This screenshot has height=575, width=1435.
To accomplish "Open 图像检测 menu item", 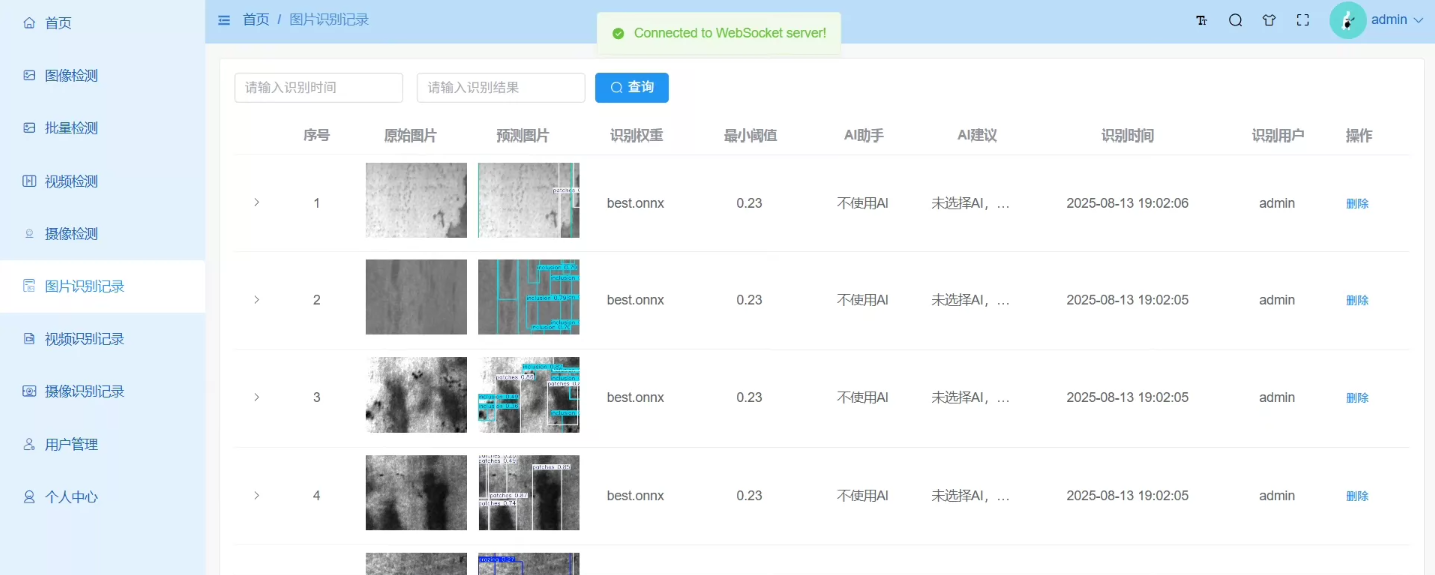I will (102, 75).
